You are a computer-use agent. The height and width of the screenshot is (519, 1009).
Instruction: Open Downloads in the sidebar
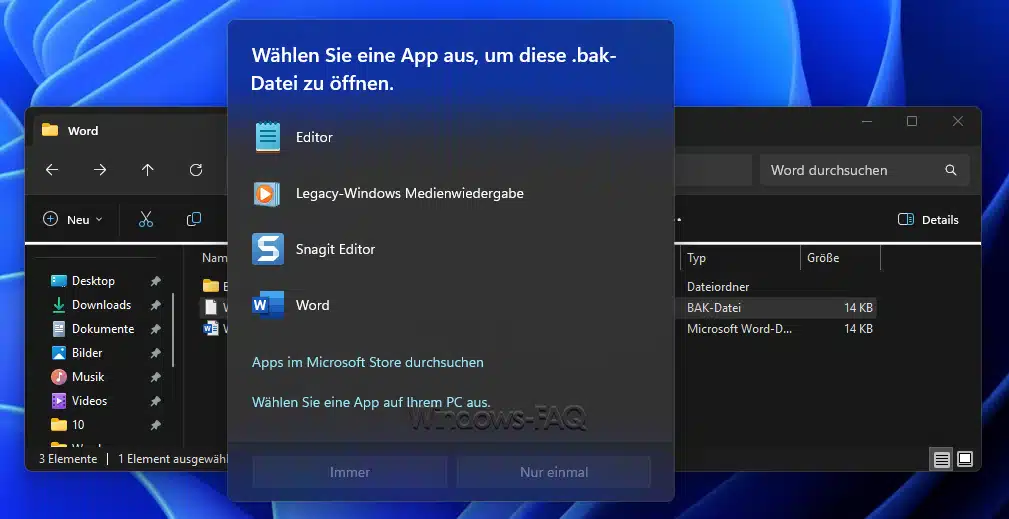101,305
